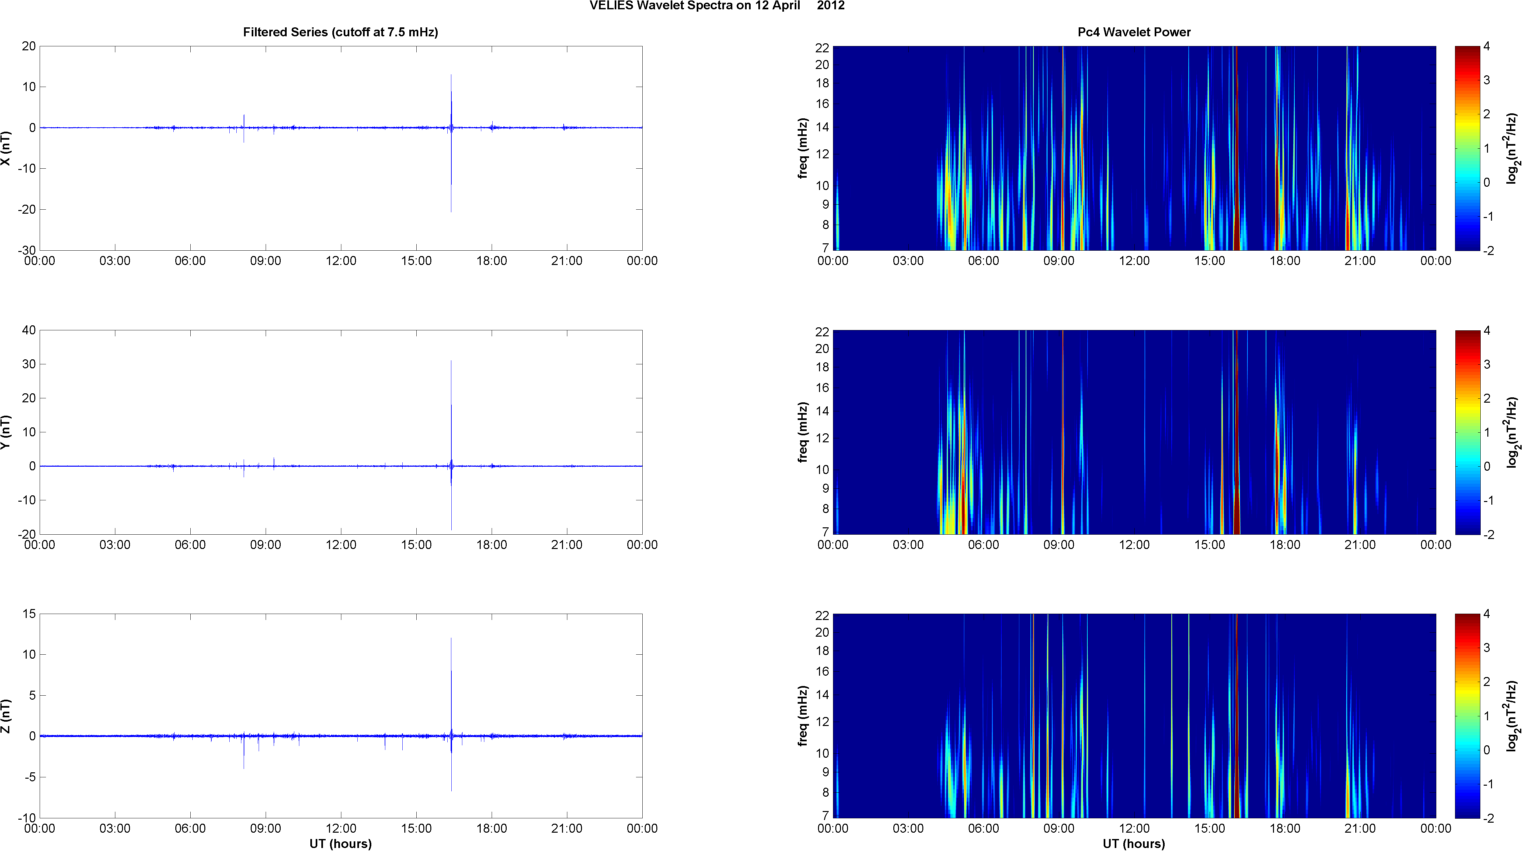
Task: Select the Filtered Series plot title
Action: pos(340,32)
